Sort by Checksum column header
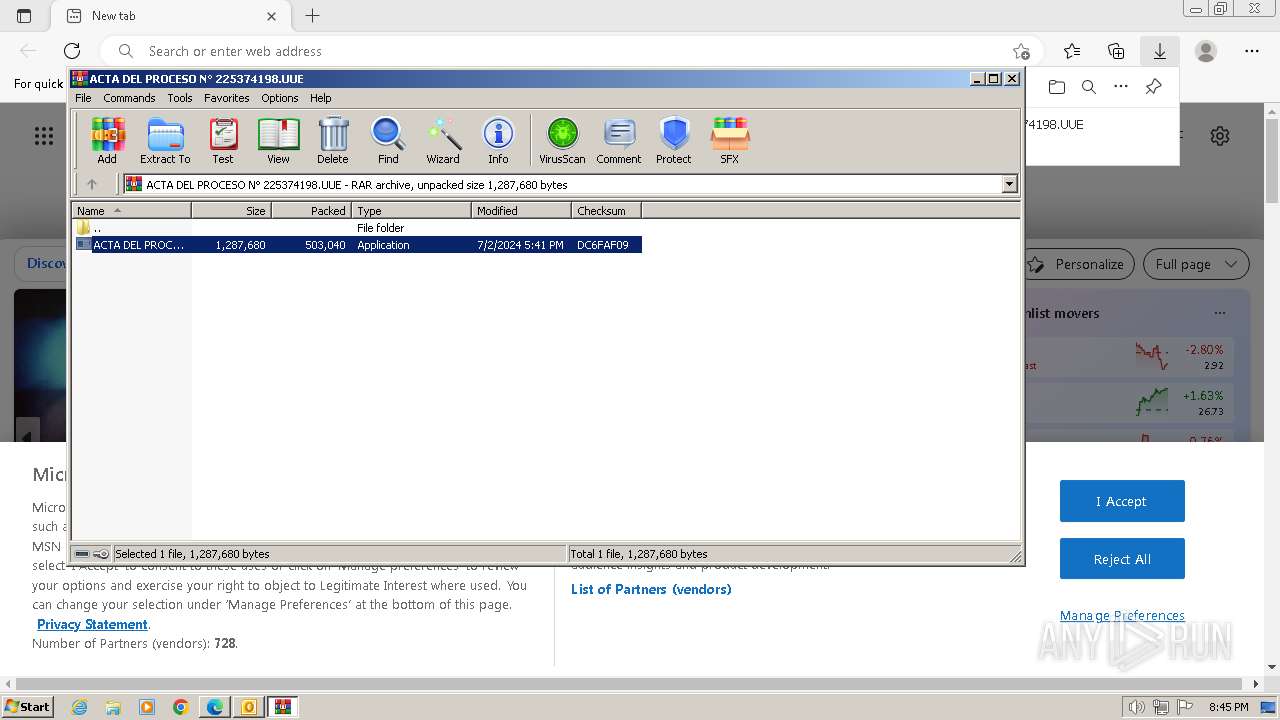This screenshot has height=720, width=1280. tap(606, 210)
